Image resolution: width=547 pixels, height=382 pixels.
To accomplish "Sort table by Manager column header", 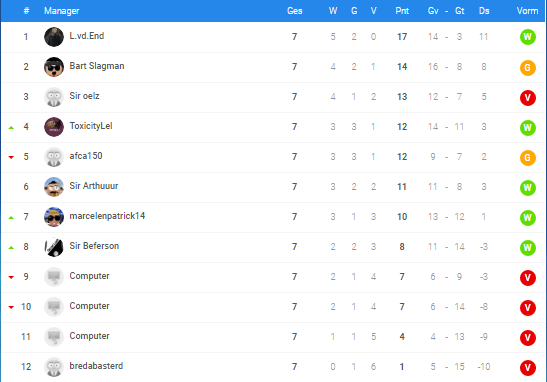I will (61, 11).
